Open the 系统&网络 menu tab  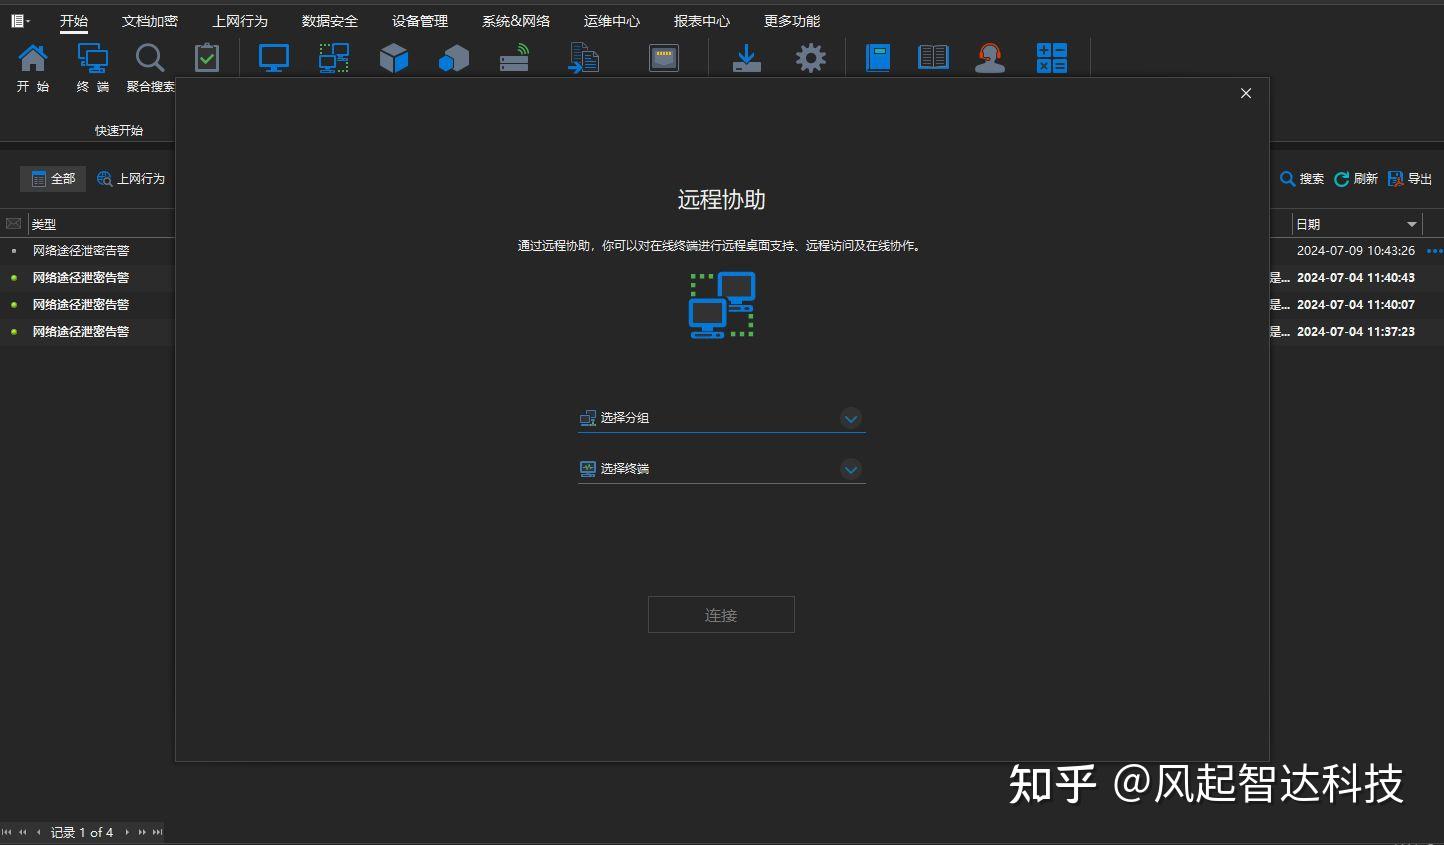pos(516,21)
